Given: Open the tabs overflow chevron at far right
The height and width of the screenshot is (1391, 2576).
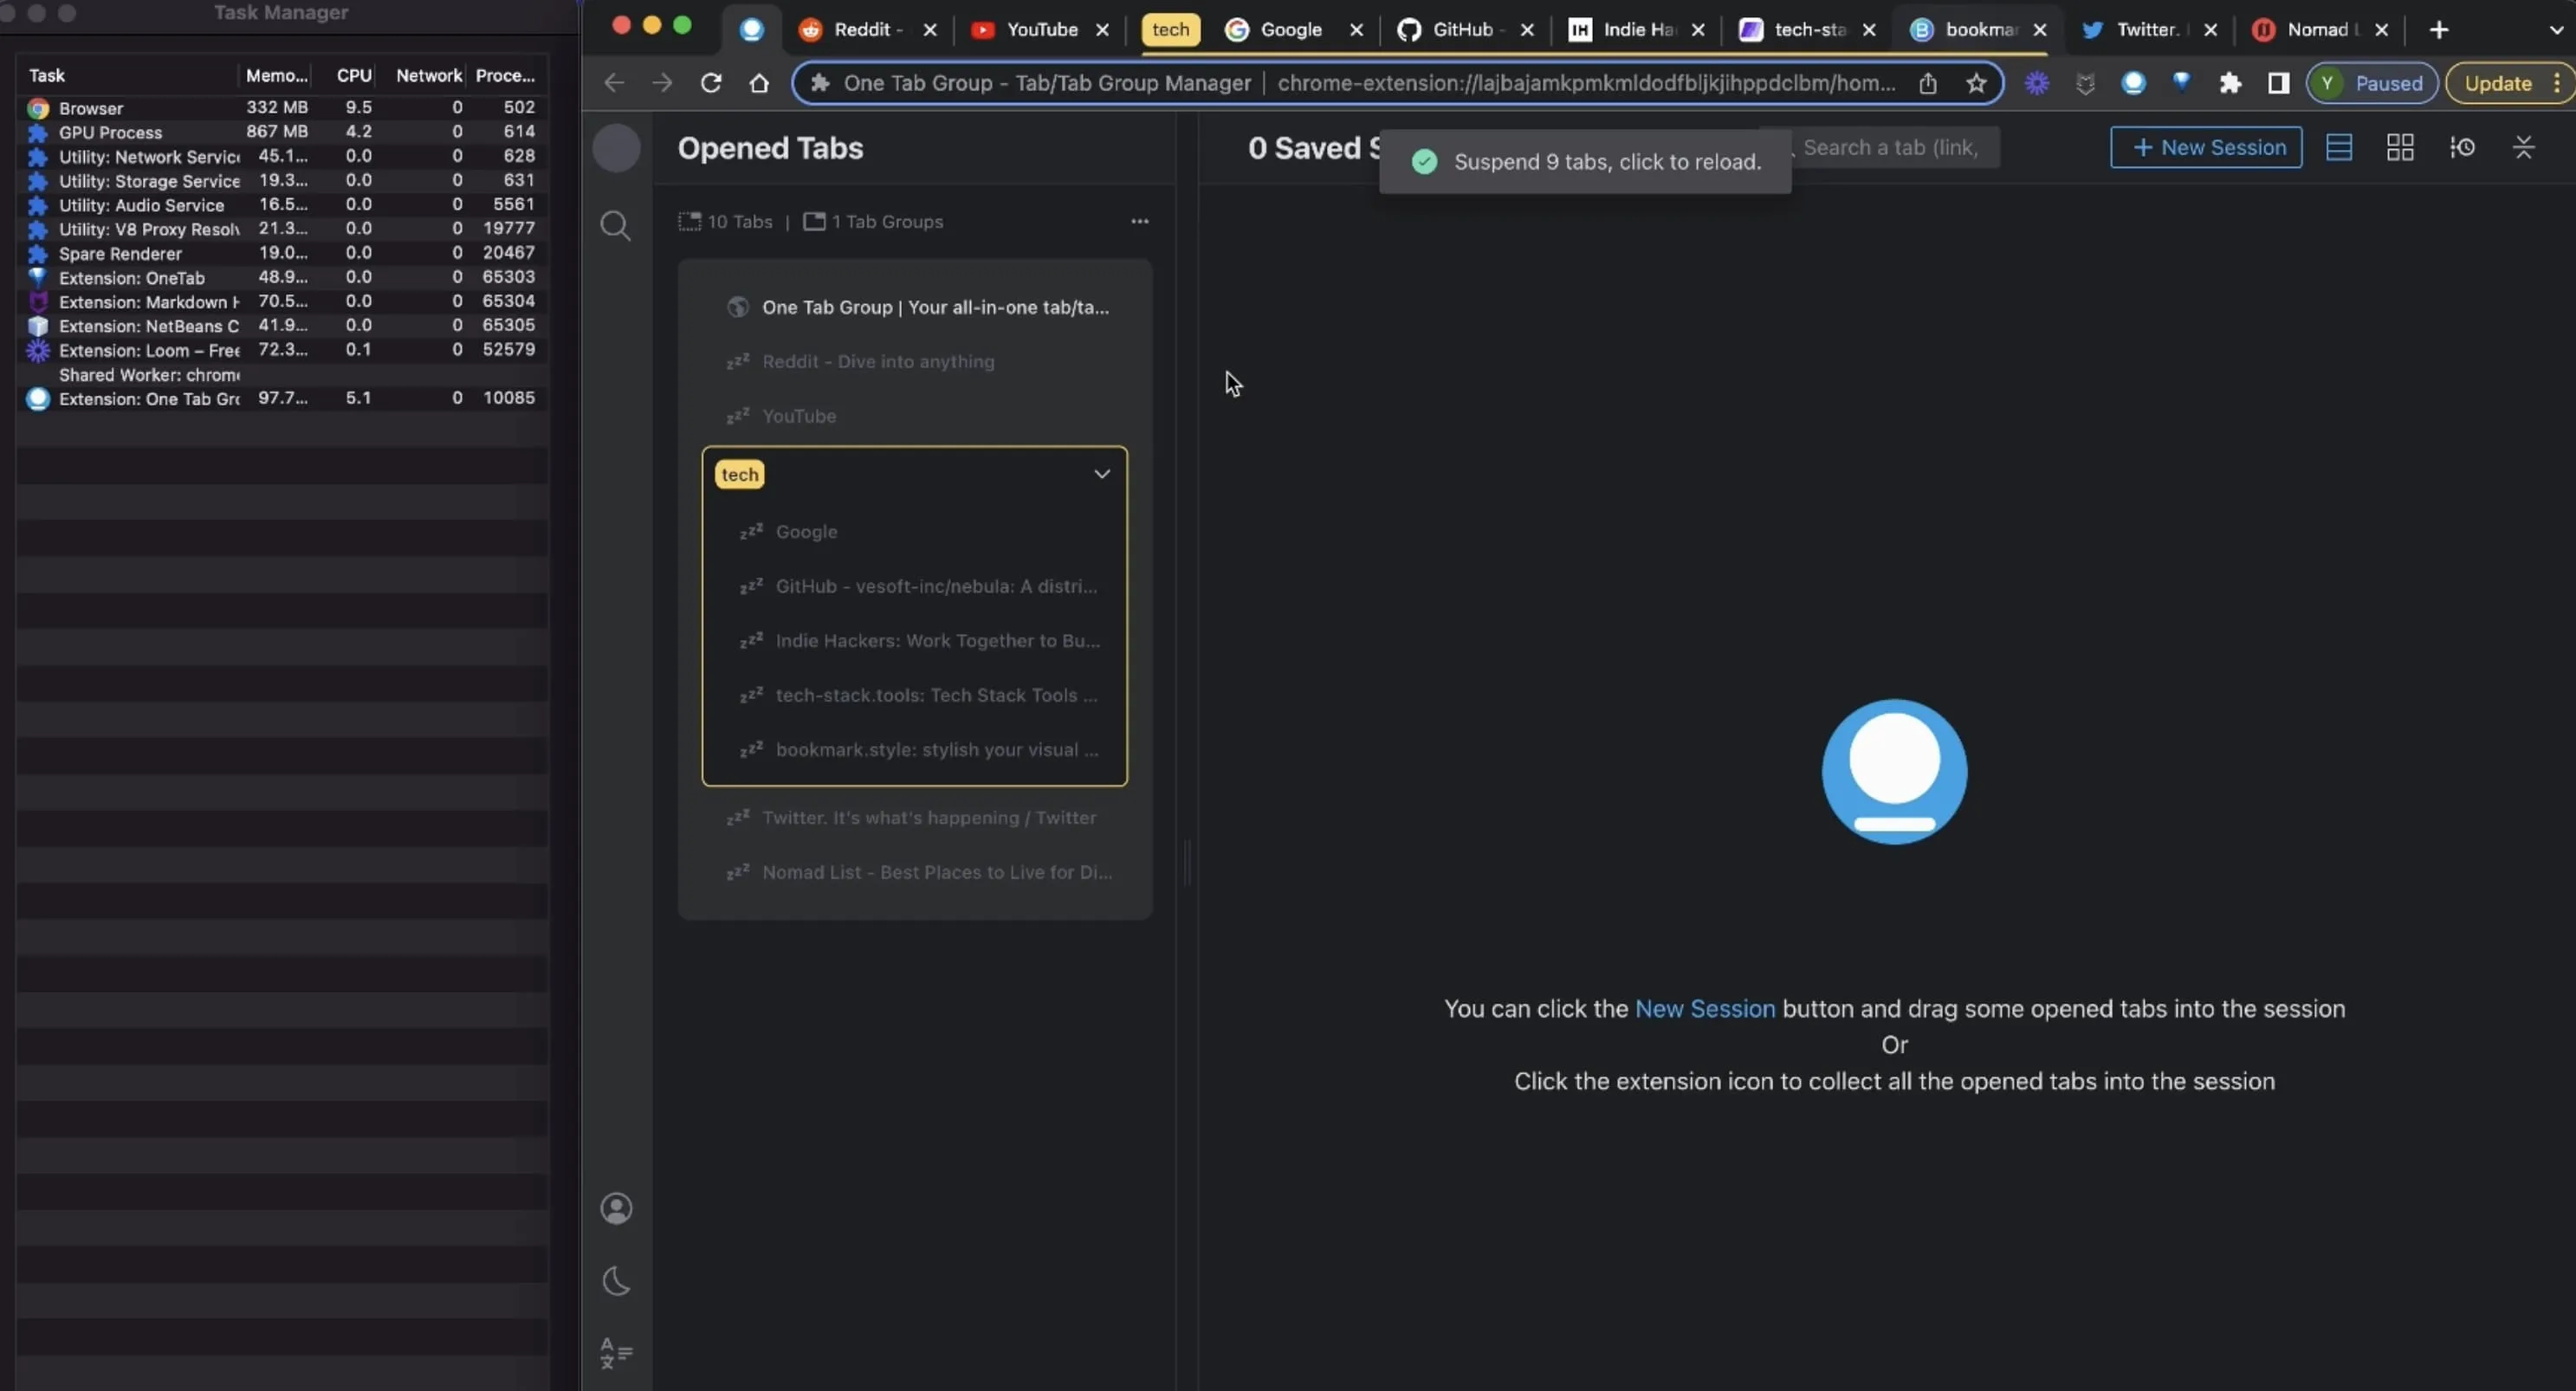Looking at the screenshot, I should pos(2556,29).
